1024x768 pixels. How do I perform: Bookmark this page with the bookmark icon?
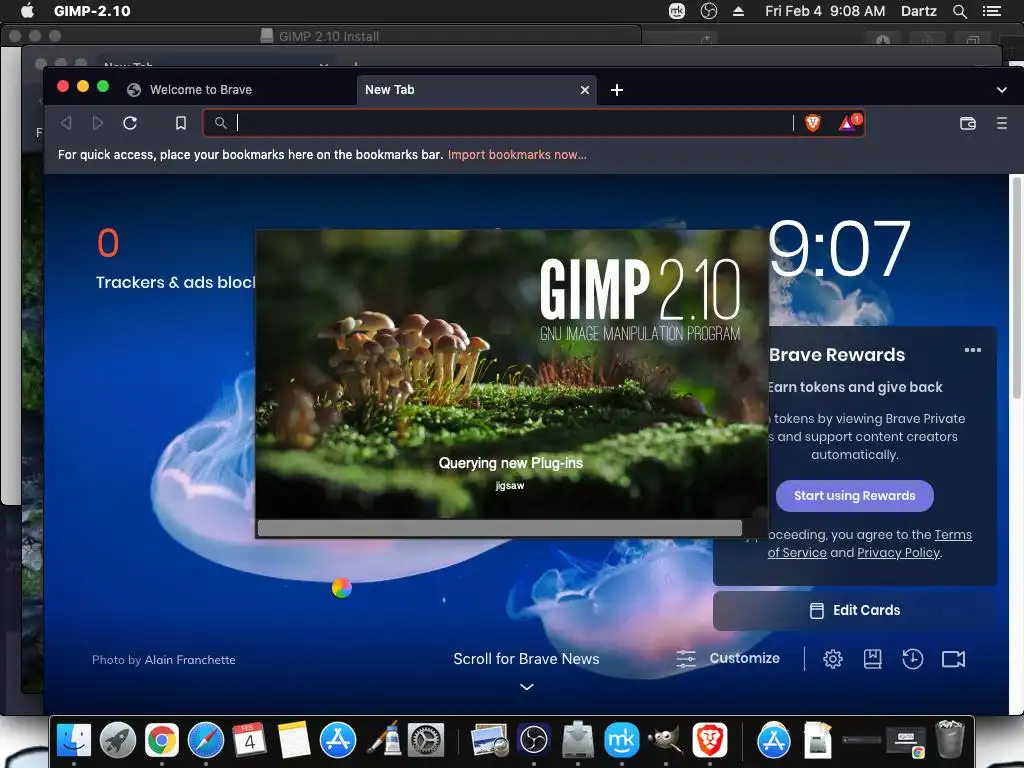(181, 123)
